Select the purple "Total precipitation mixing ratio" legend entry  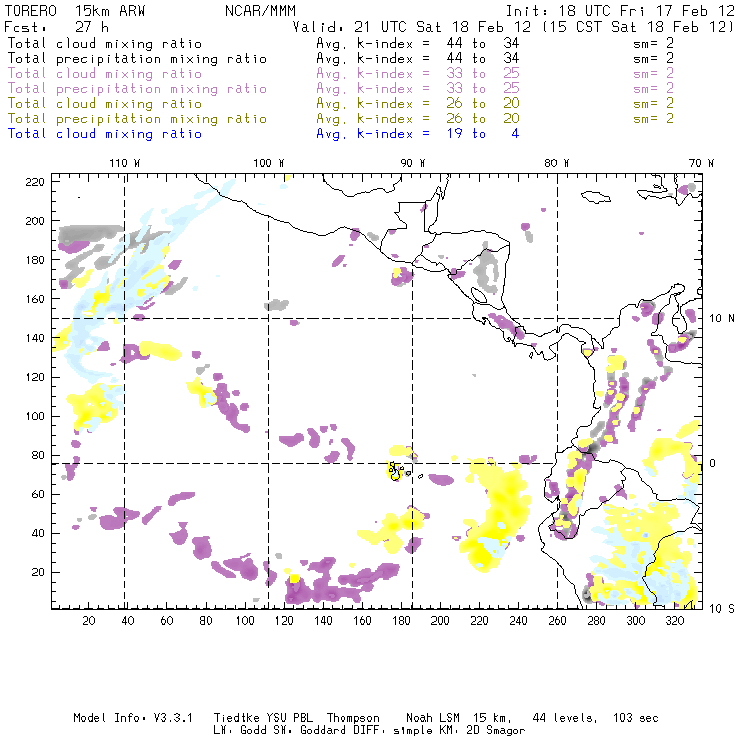(x=137, y=89)
